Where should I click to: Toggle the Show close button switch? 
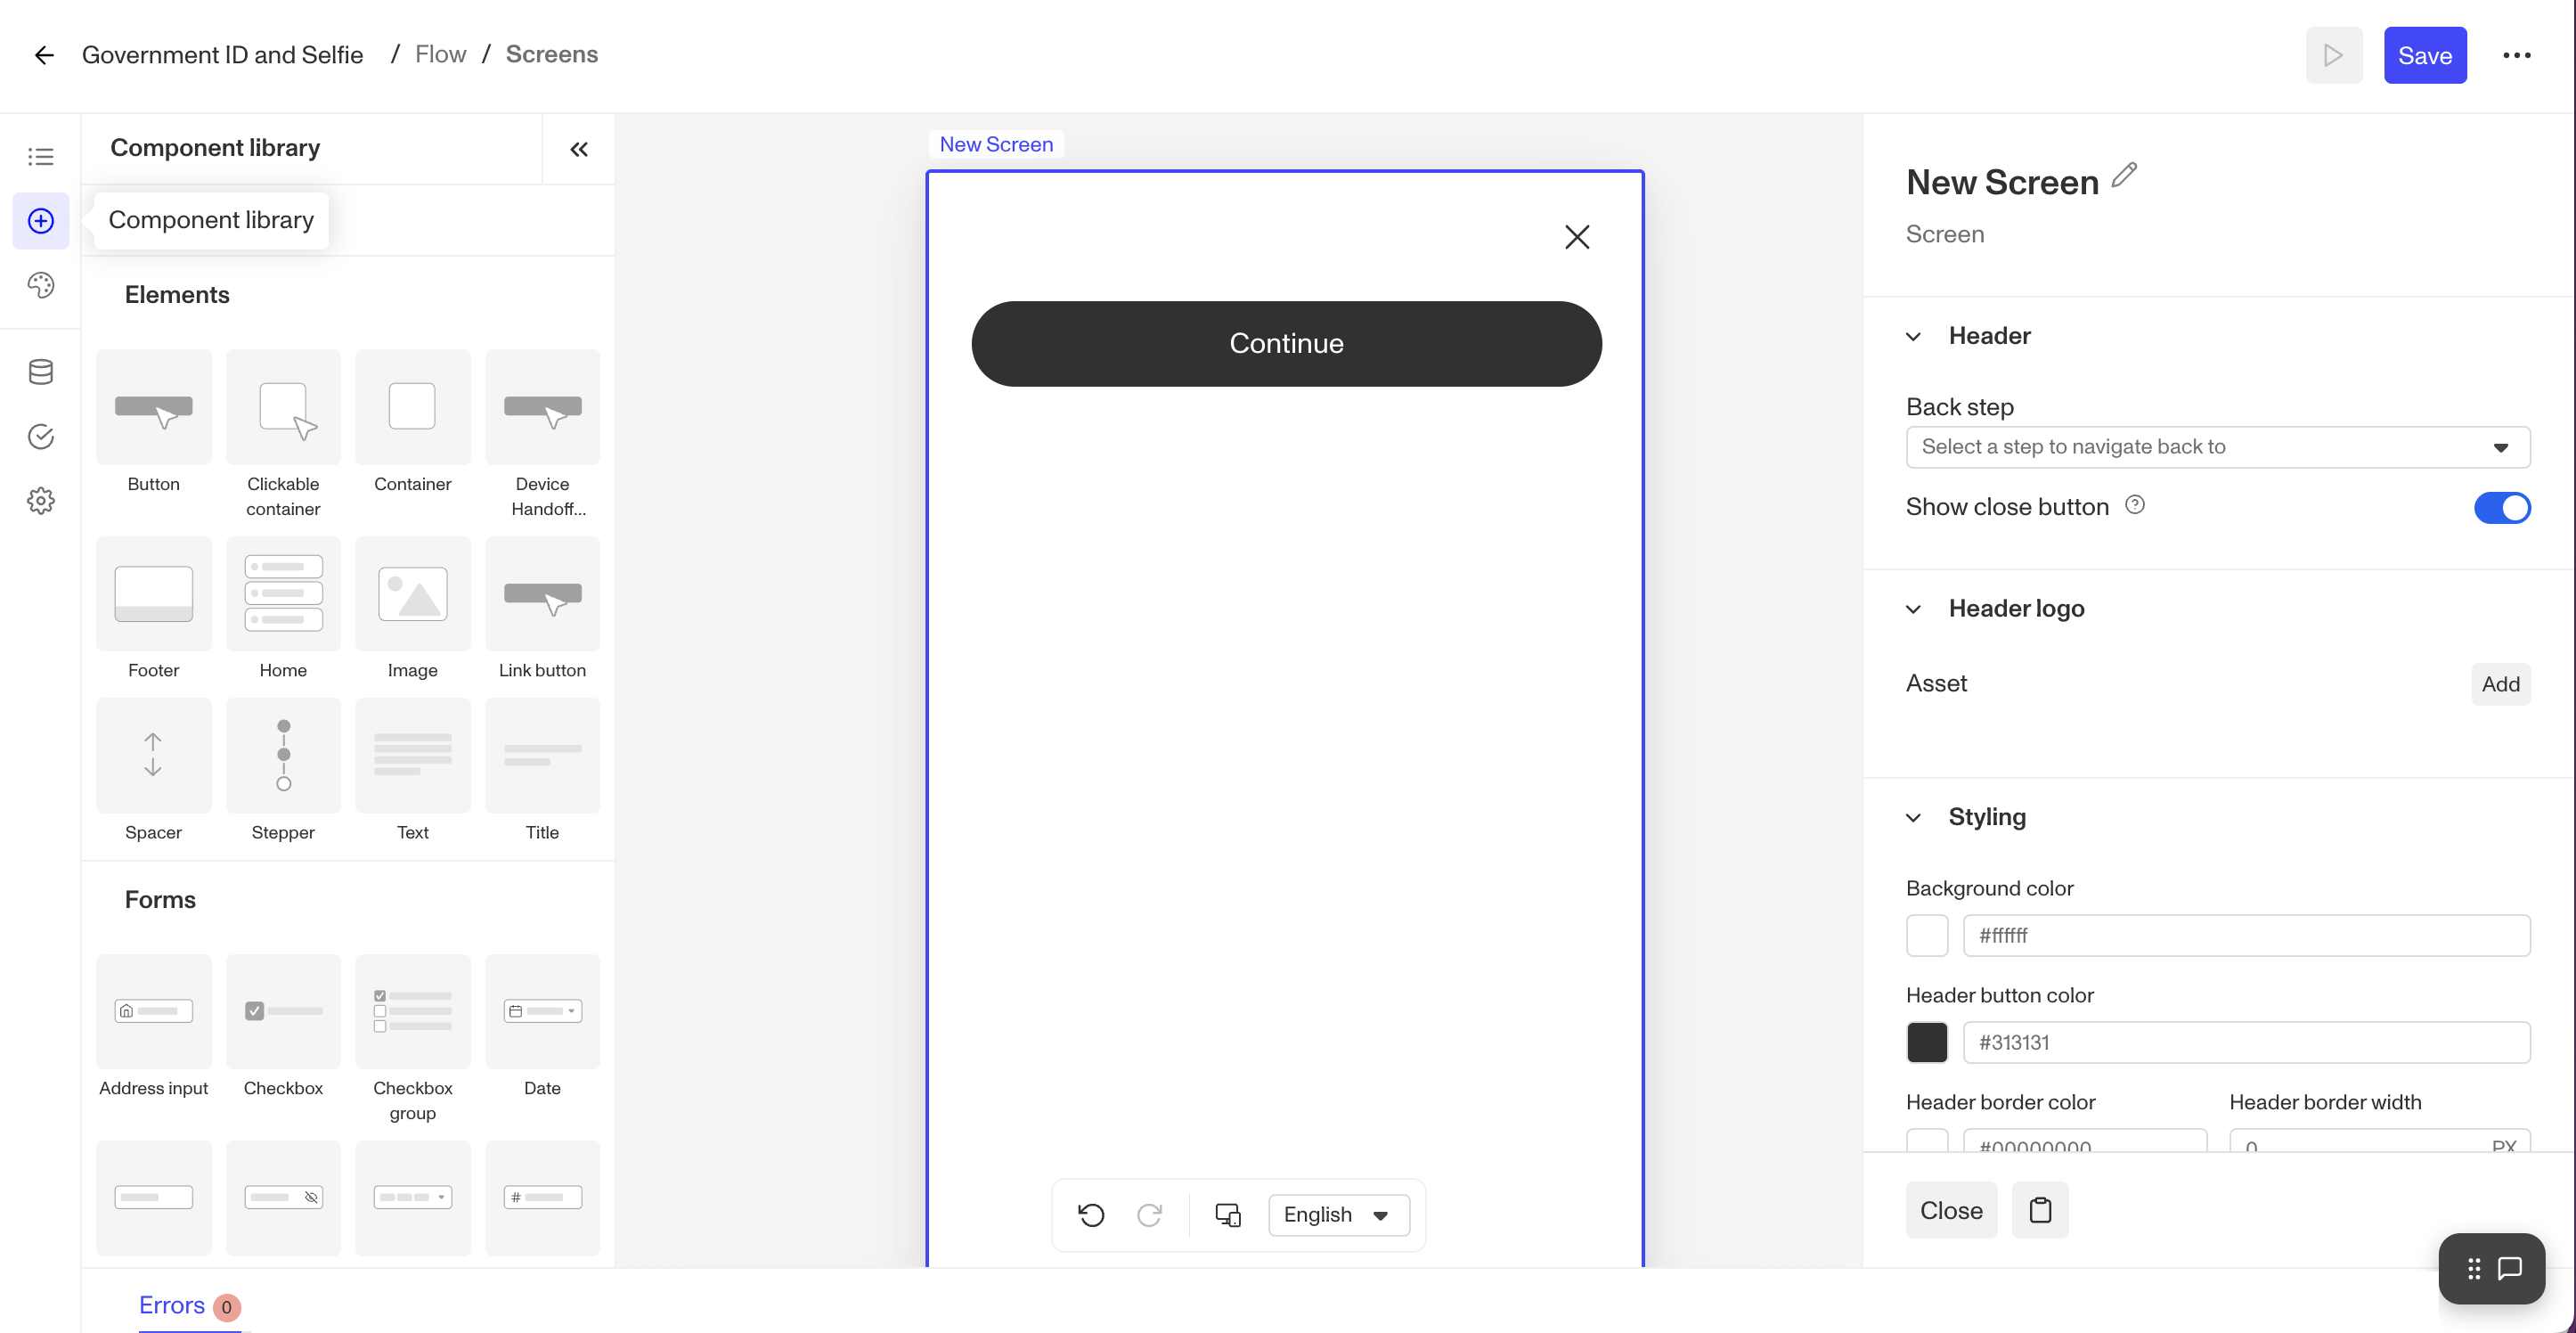pos(2502,507)
